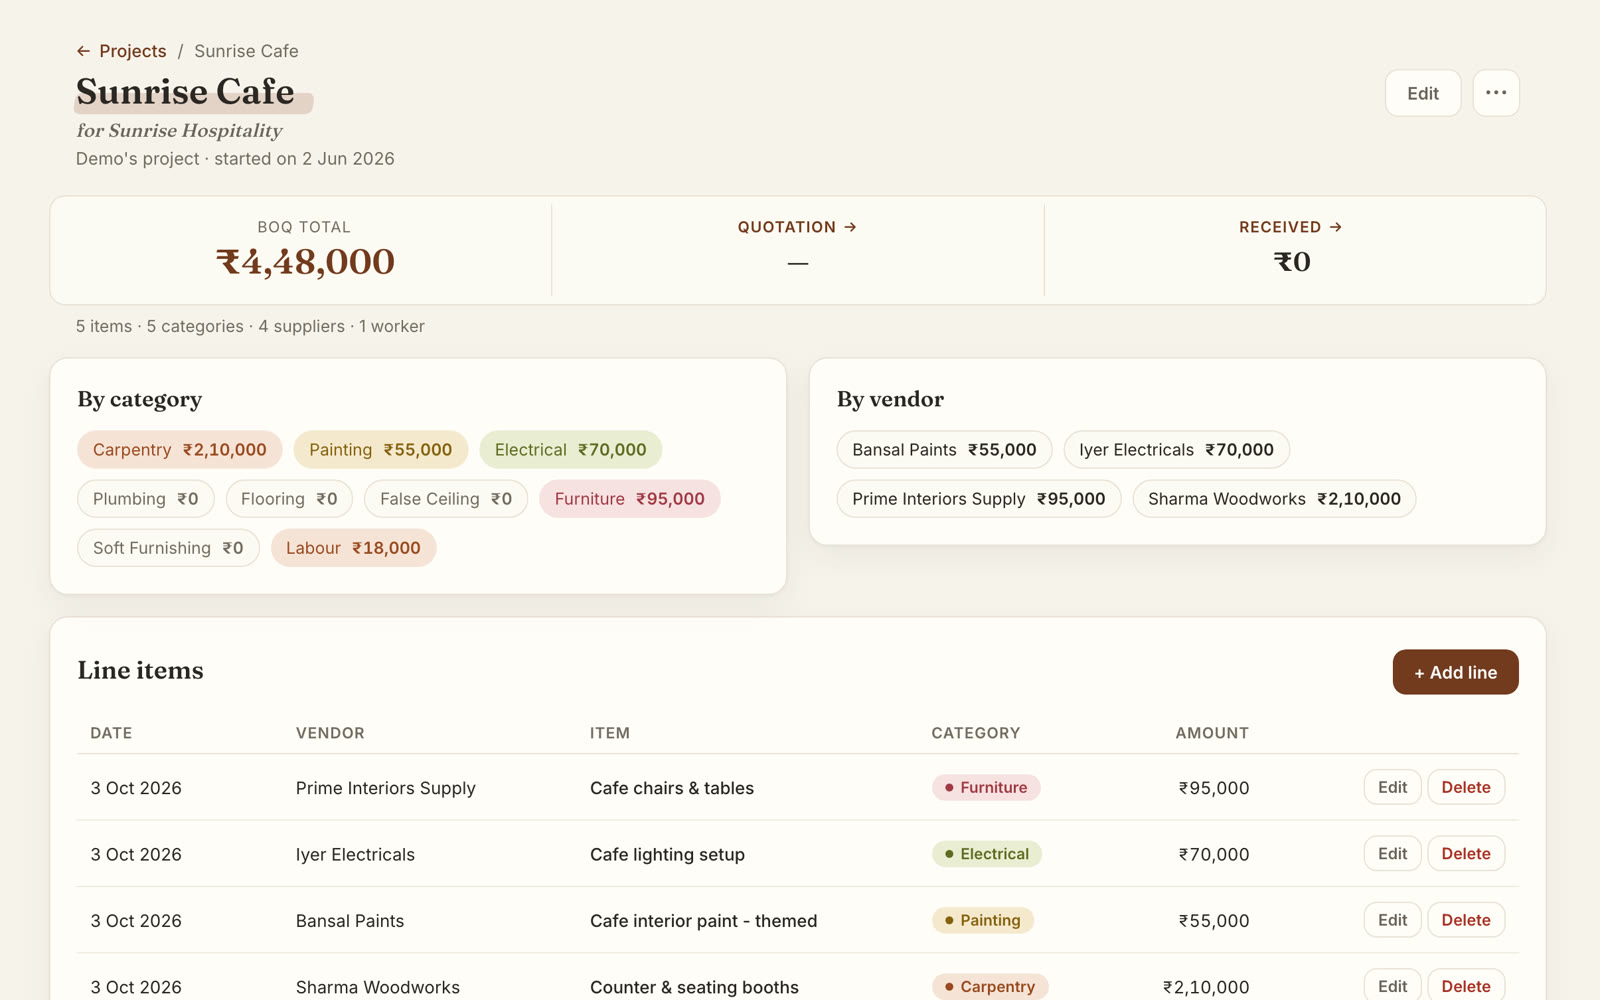Click the Sunrise Cafe page title
This screenshot has width=1600, height=1000.
[x=185, y=92]
